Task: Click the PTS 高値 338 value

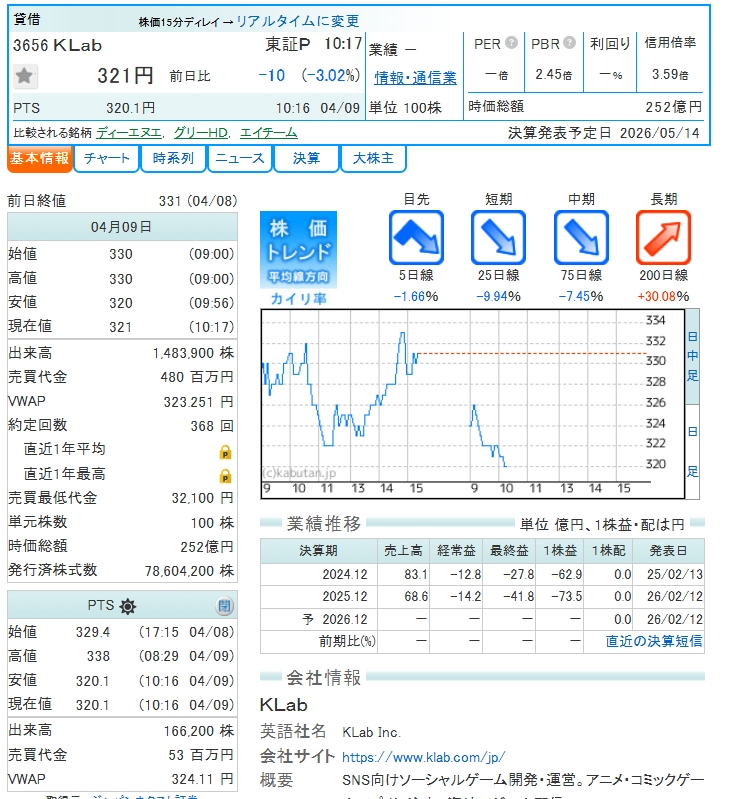Action: (x=98, y=656)
